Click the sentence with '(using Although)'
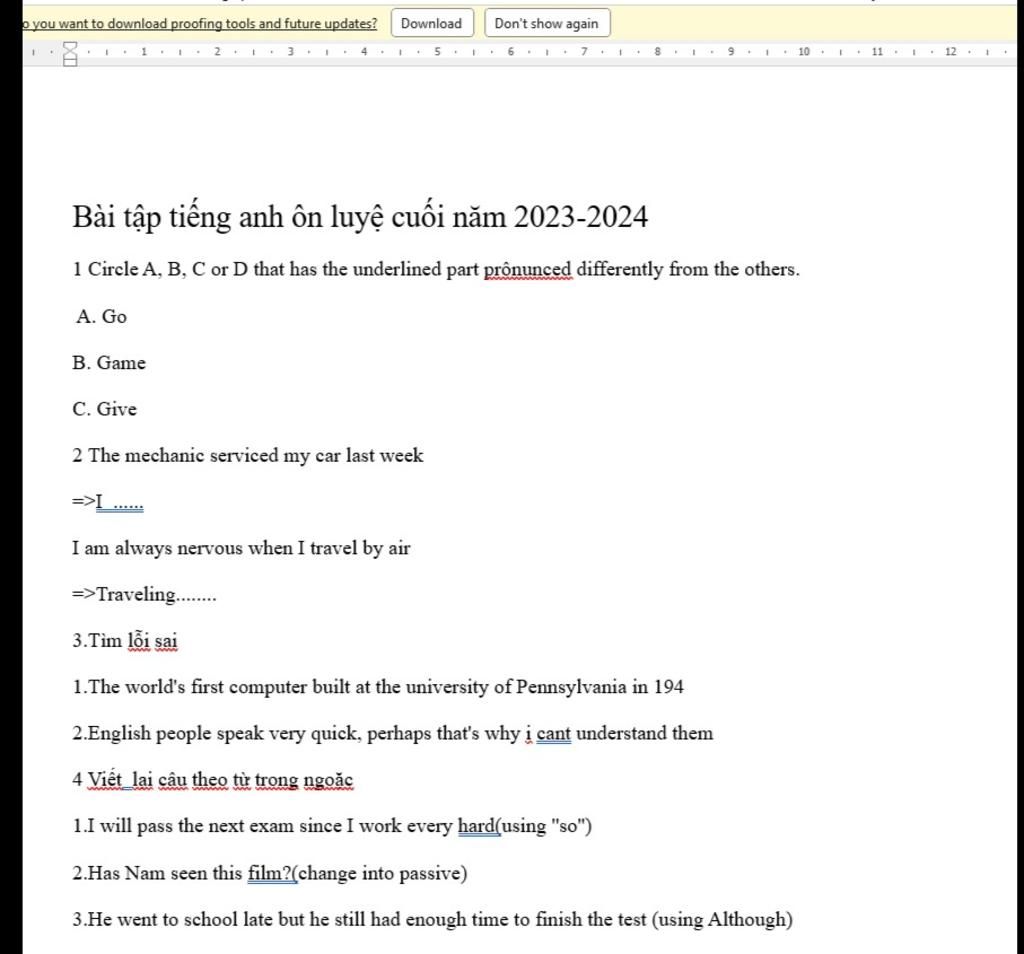The image size is (1024, 954). pos(432,920)
